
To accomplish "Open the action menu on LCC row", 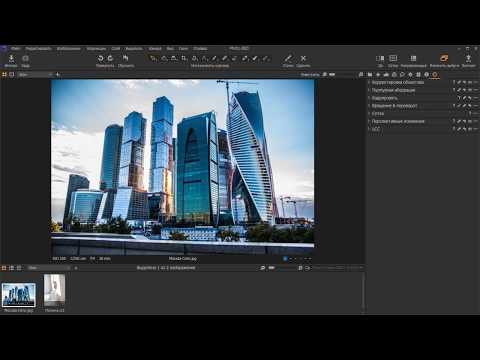I will click(476, 129).
